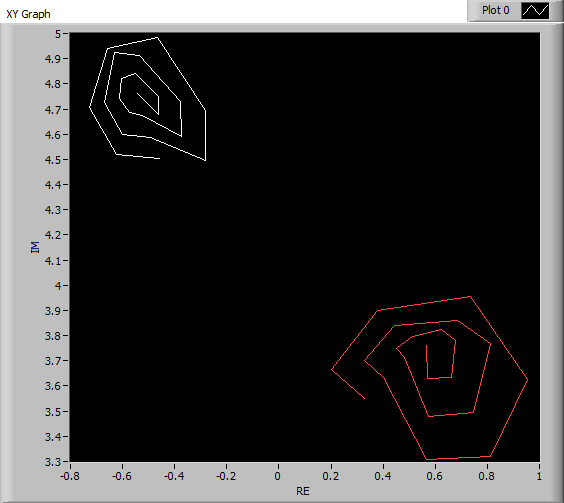
Task: Click the IM axis maximum value 5
Action: 58,34
